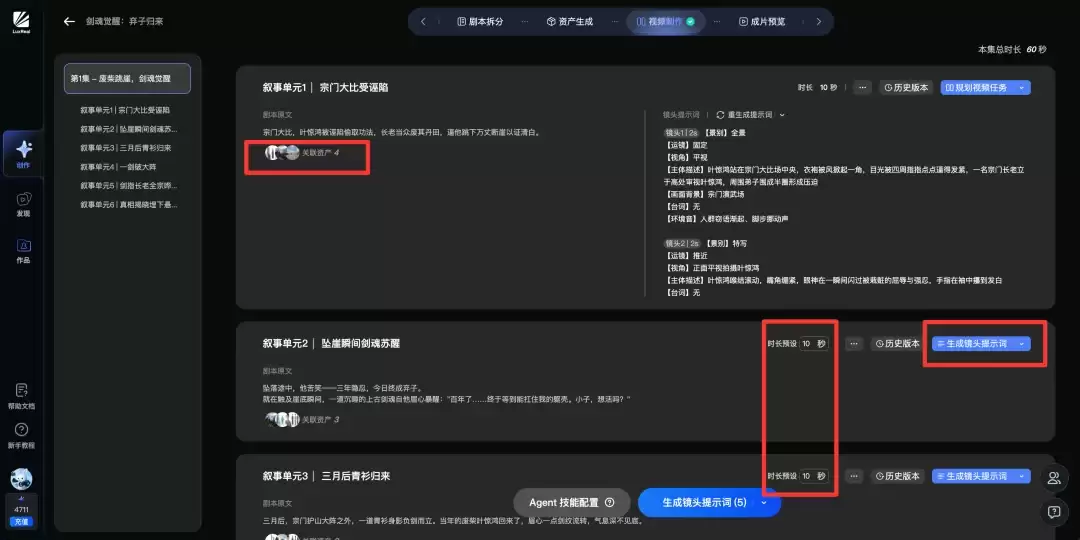Switch to the 成片预览 step tab
This screenshot has height=540, width=1080.
[x=762, y=21]
